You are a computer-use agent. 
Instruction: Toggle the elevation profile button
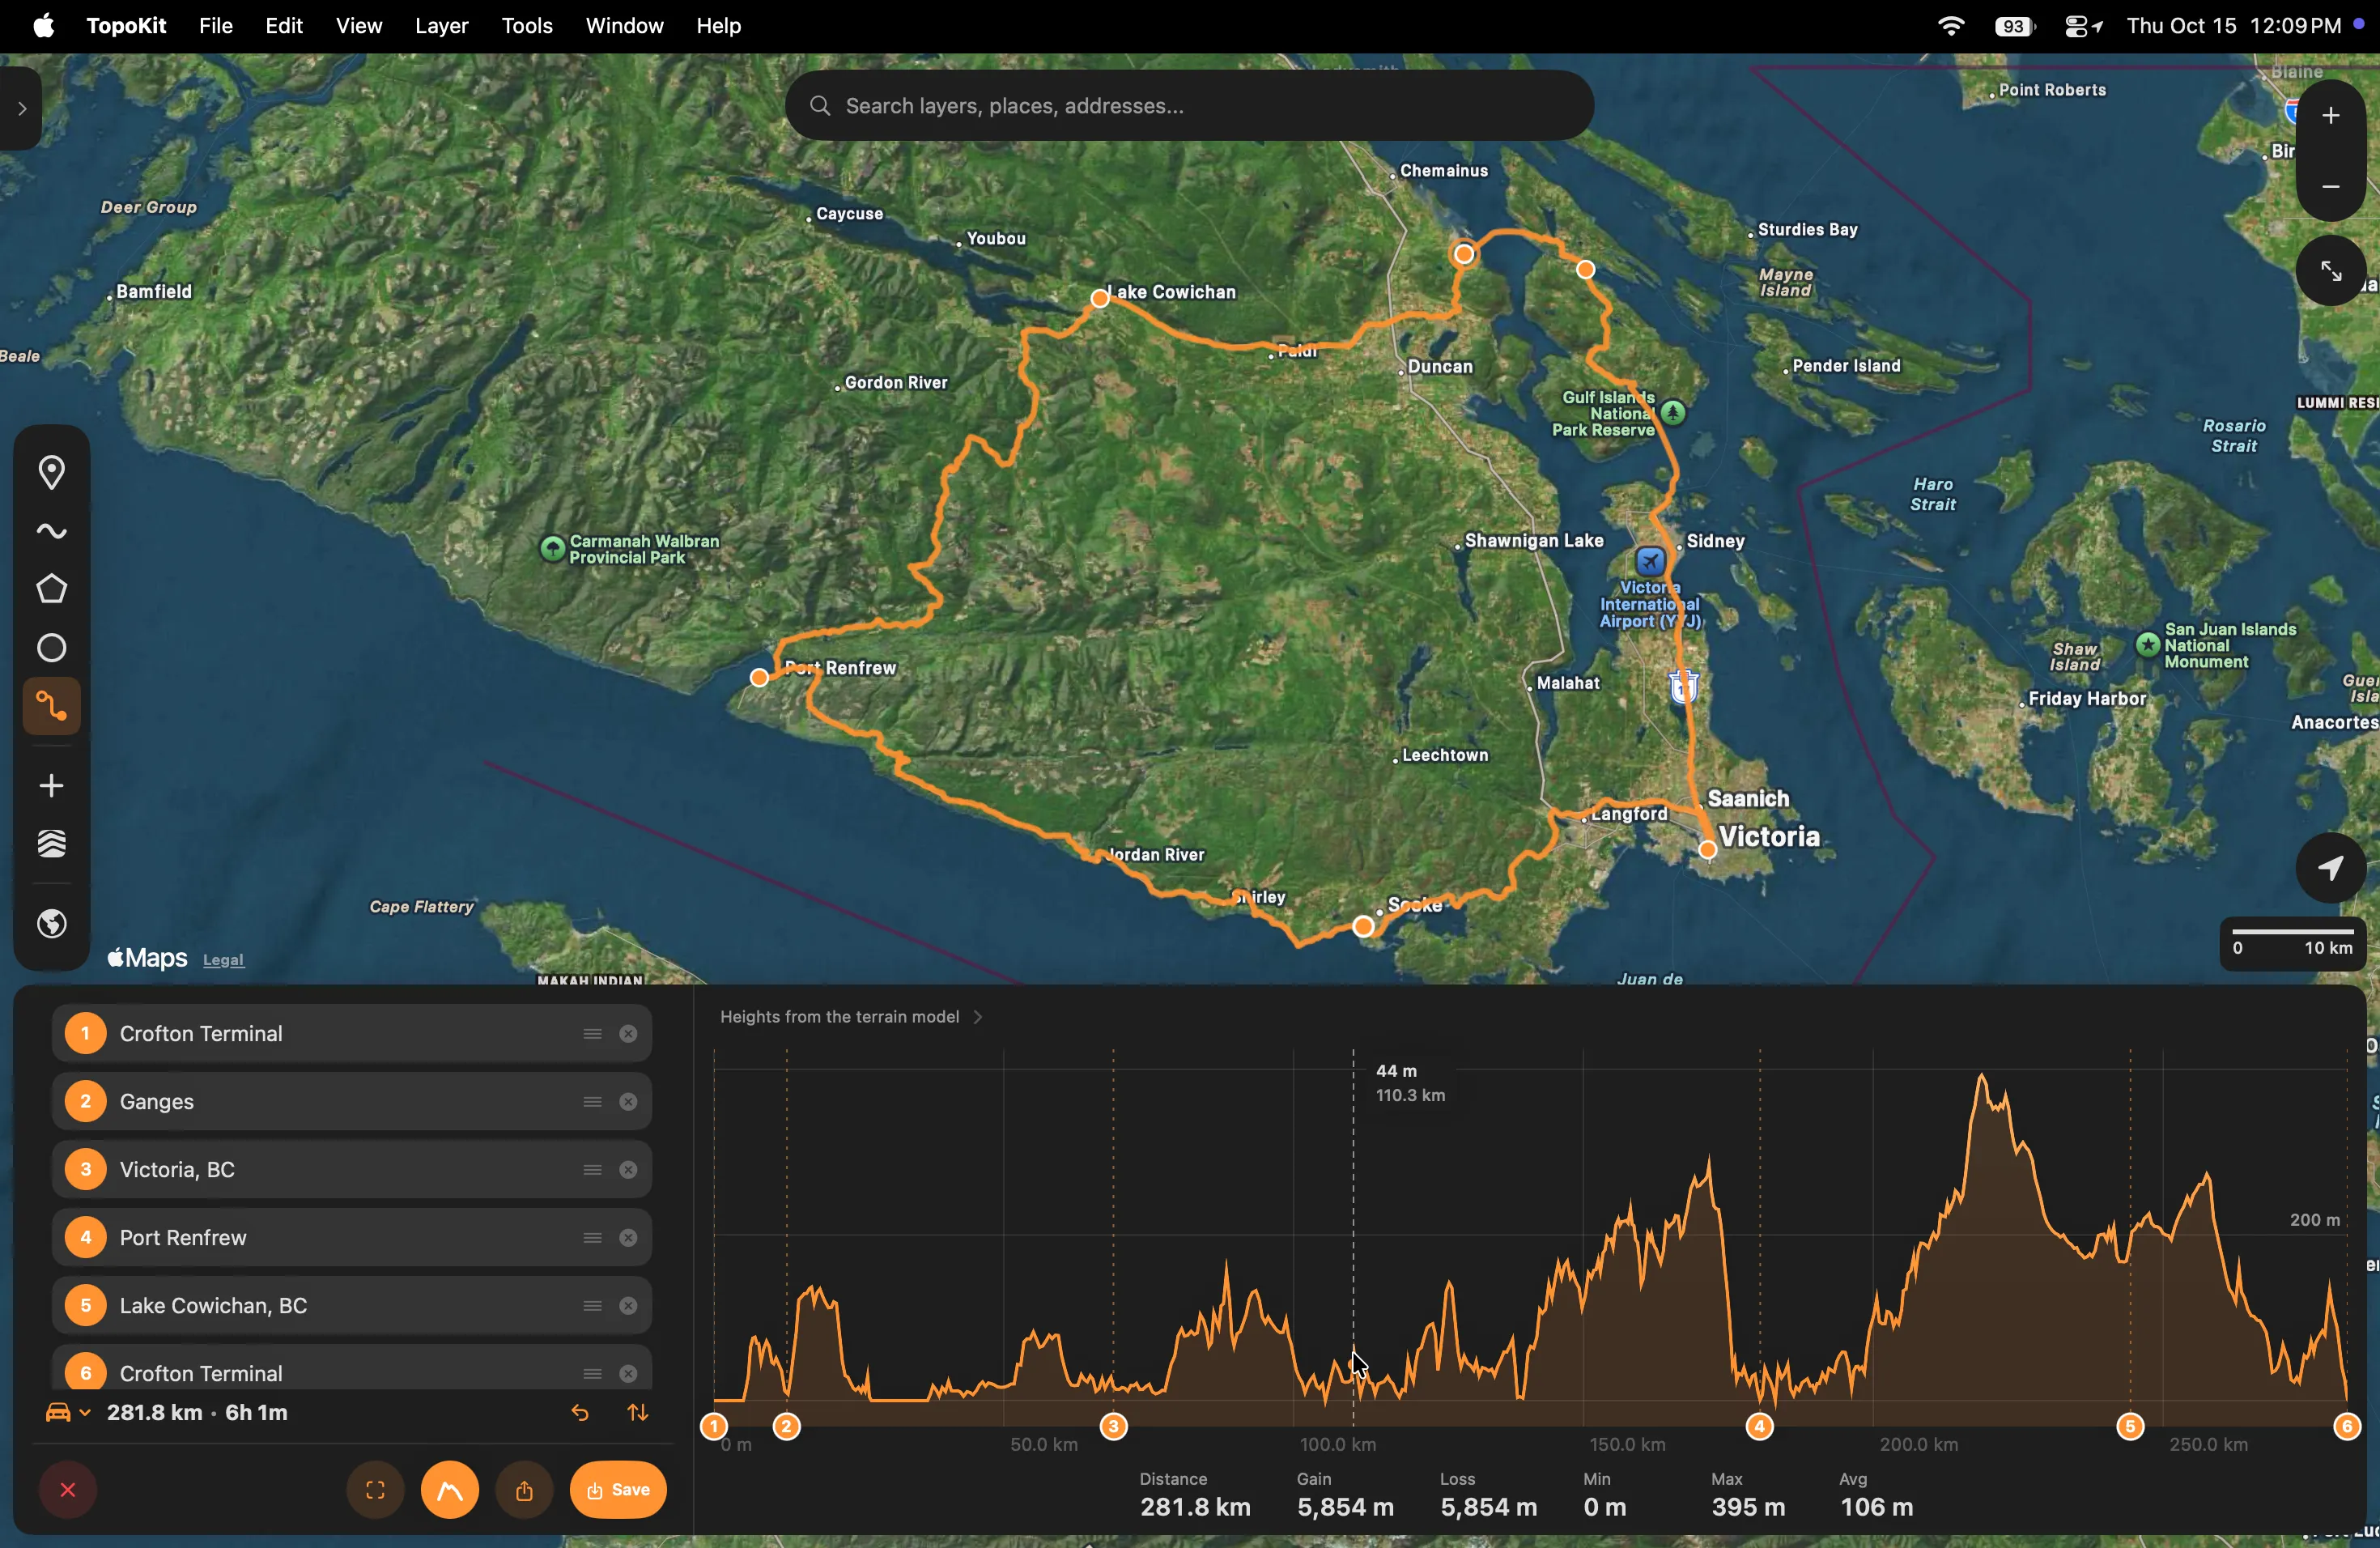pyautogui.click(x=450, y=1490)
